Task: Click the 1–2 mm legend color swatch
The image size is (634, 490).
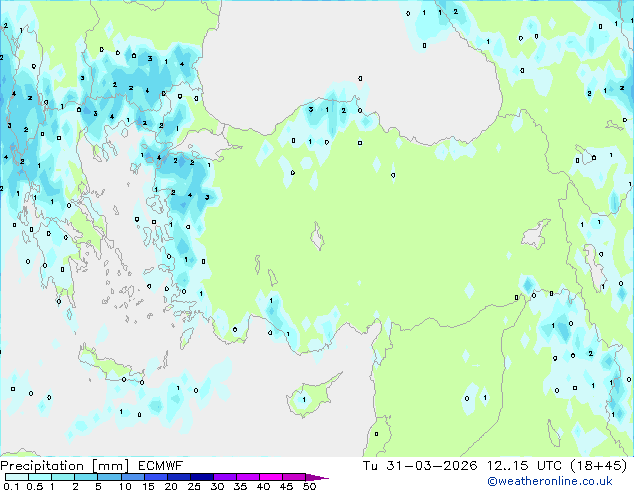Action: (x=63, y=477)
